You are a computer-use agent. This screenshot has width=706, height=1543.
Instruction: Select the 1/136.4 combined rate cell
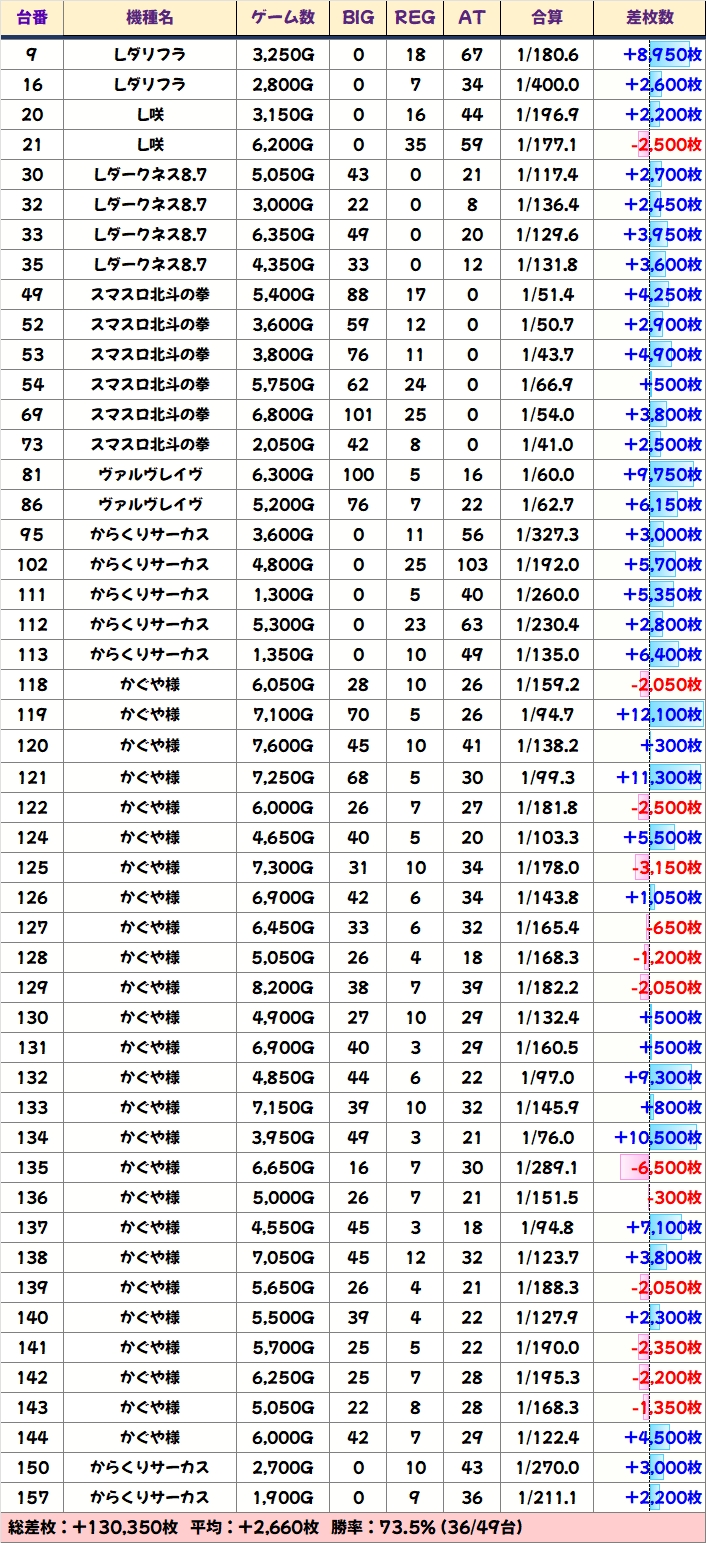click(x=547, y=204)
